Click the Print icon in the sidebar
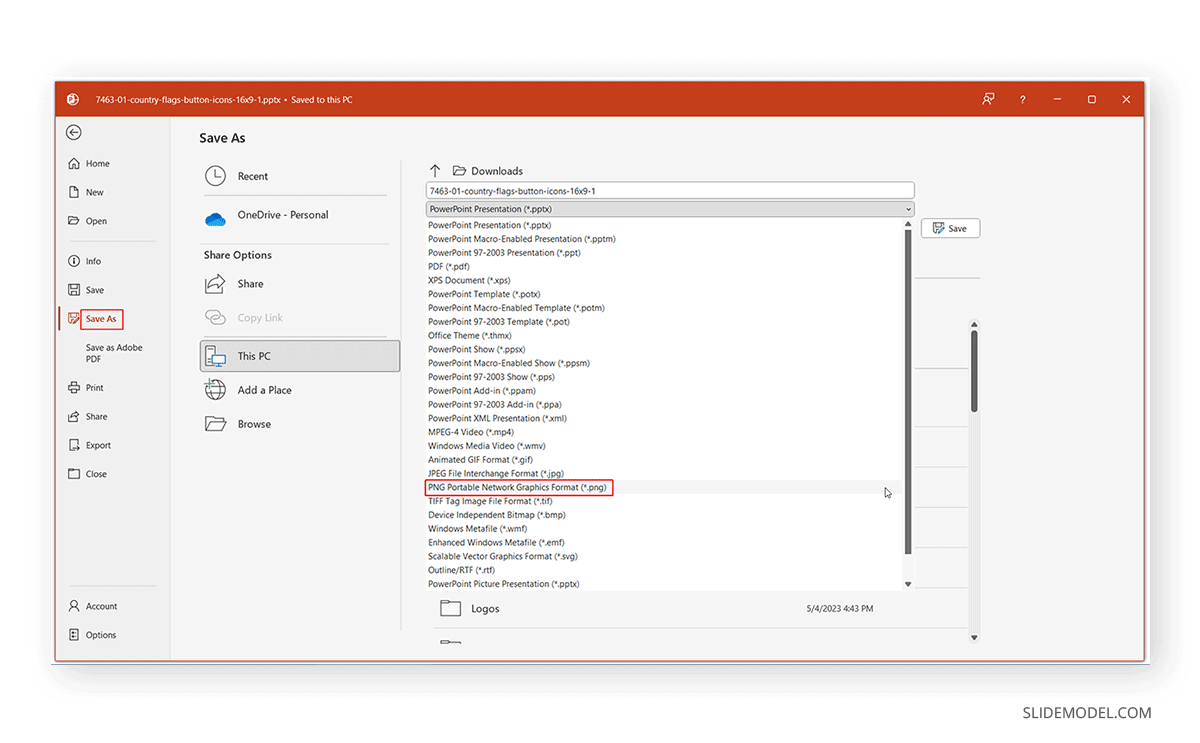This screenshot has height=743, width=1200. 77,387
